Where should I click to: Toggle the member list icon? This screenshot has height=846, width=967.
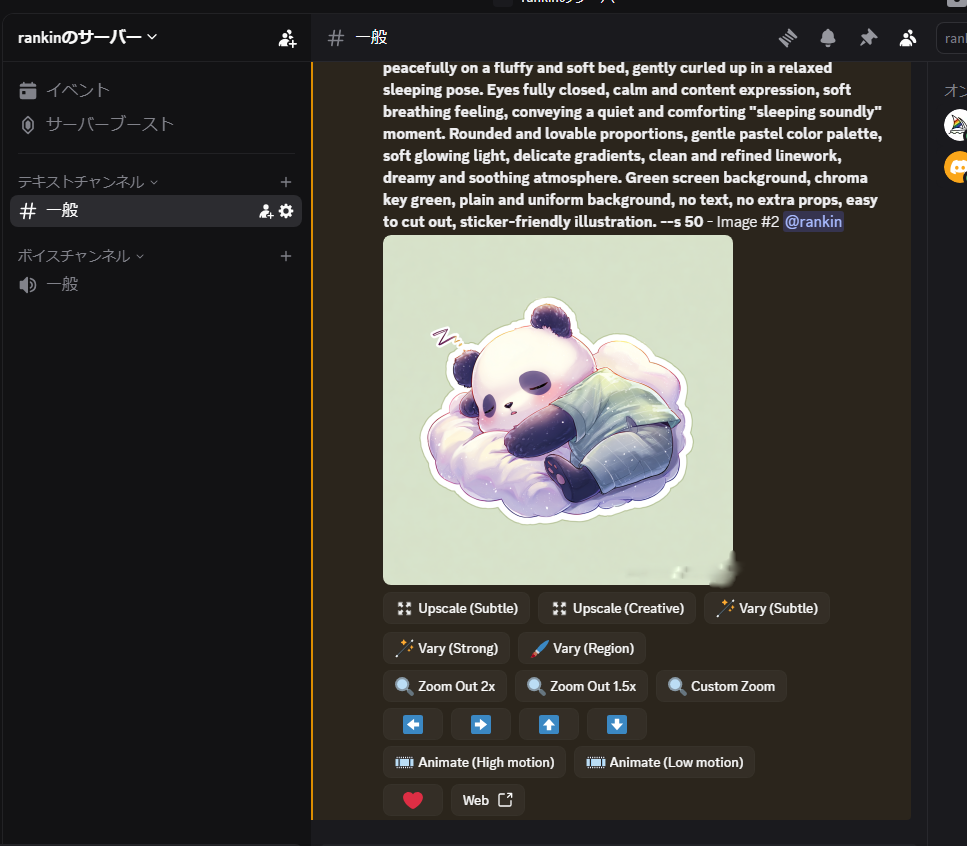tap(908, 38)
